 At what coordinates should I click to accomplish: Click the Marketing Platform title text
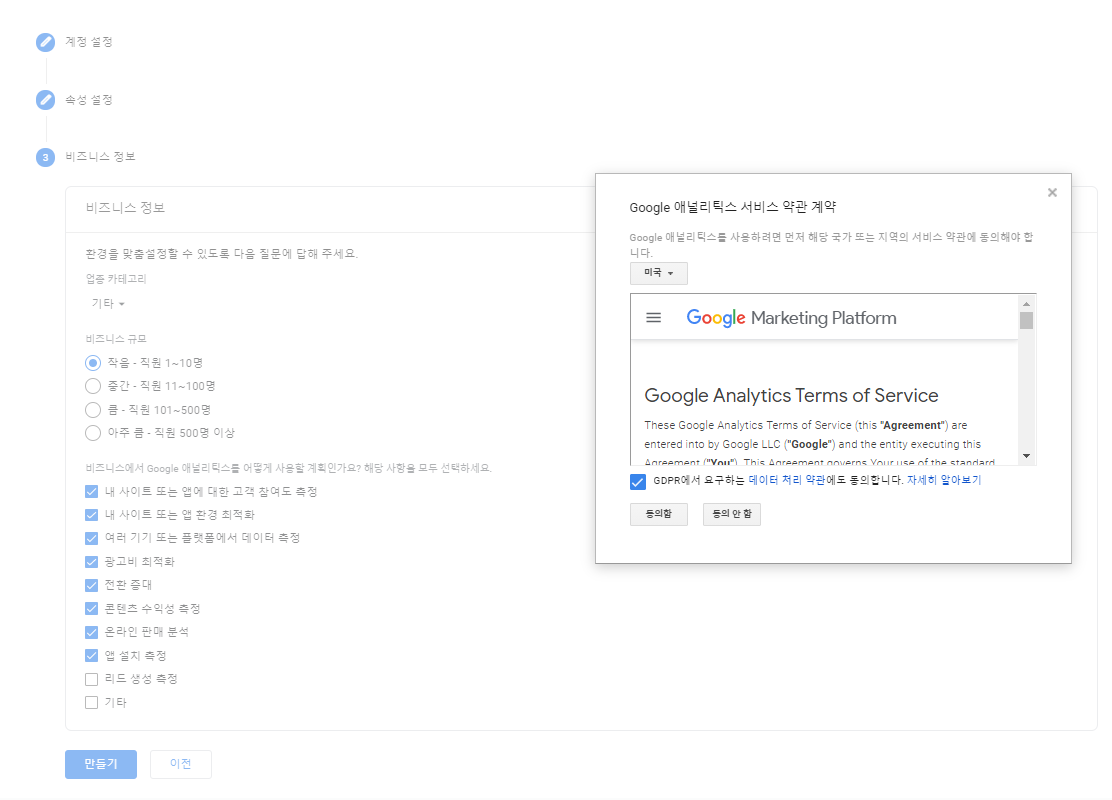(823, 318)
